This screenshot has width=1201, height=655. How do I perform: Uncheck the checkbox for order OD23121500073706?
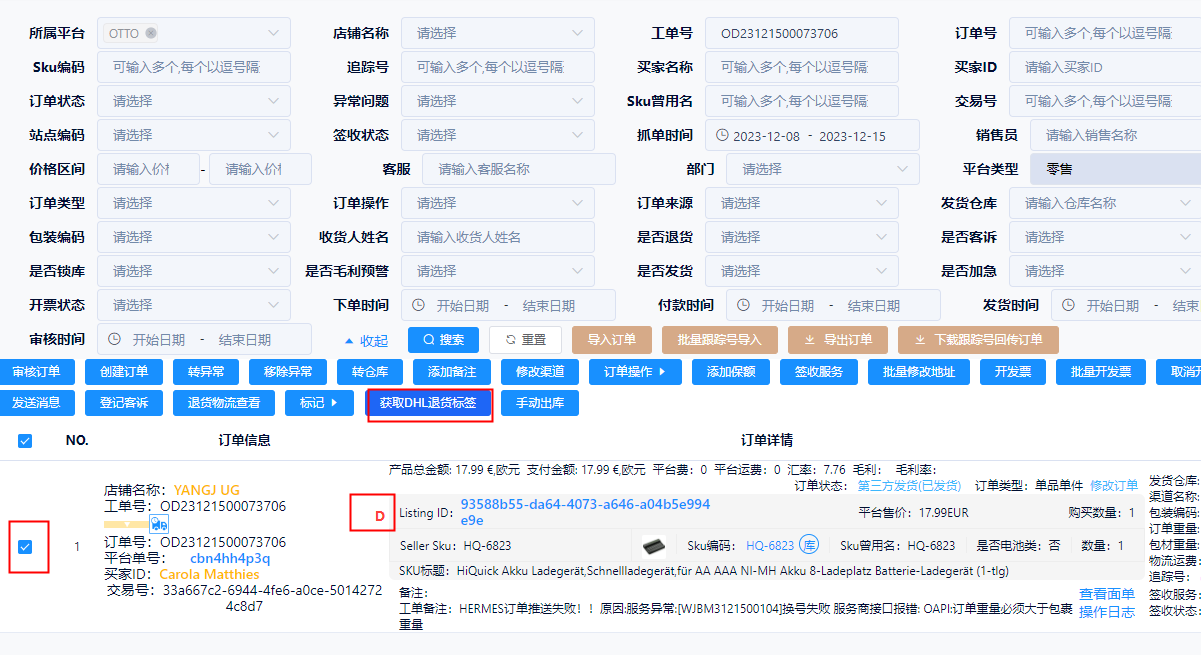[x=24, y=547]
